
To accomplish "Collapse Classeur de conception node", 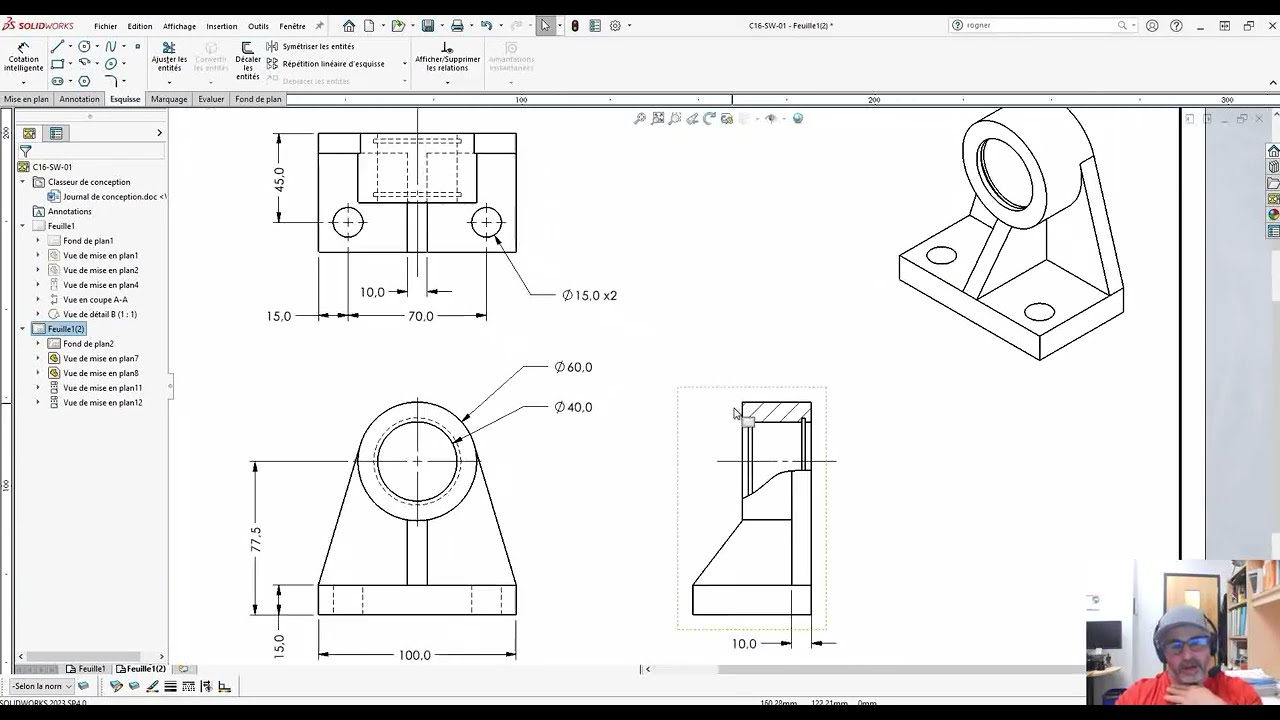I will click(23, 182).
